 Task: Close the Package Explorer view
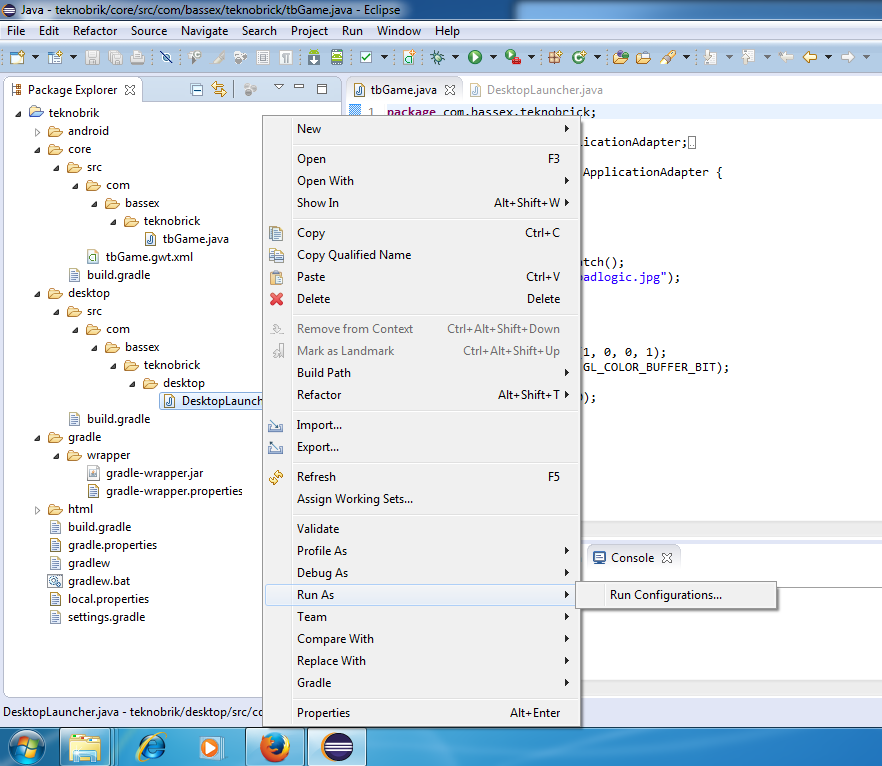pyautogui.click(x=130, y=90)
